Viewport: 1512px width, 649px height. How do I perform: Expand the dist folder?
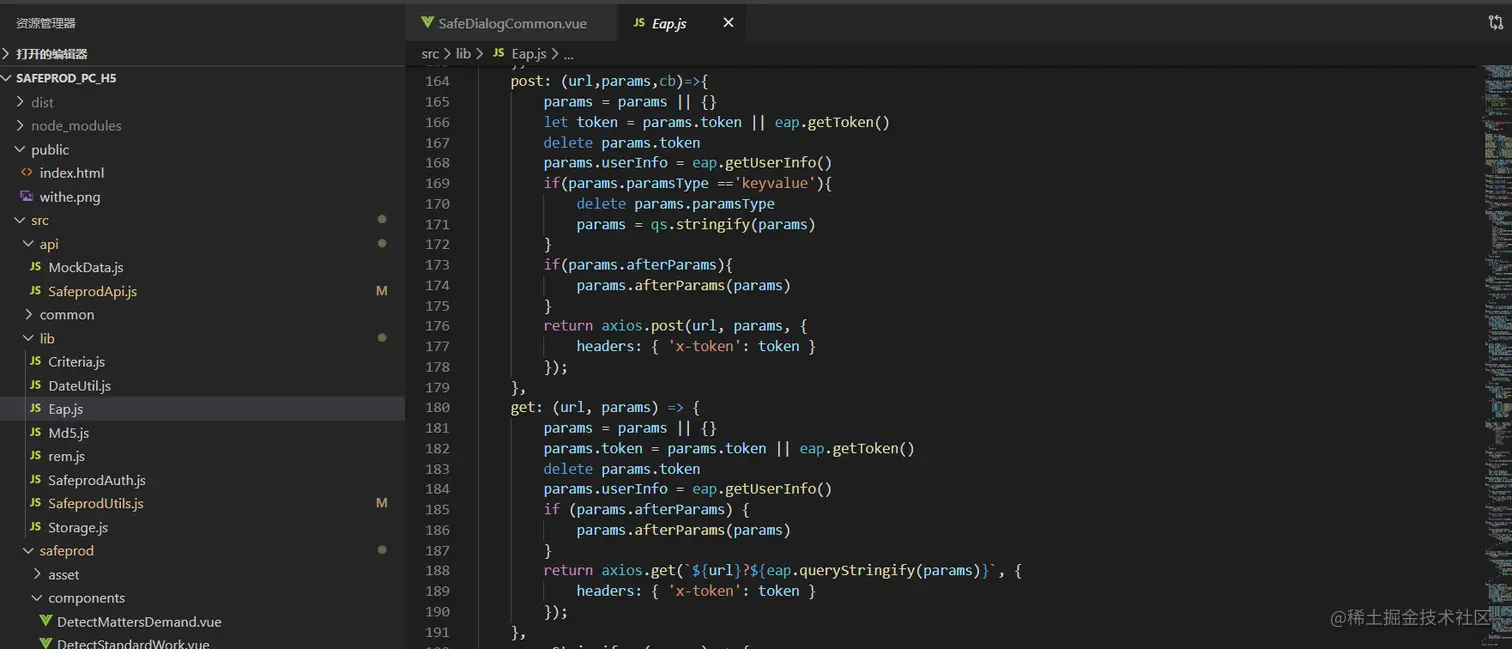[x=202, y=102]
